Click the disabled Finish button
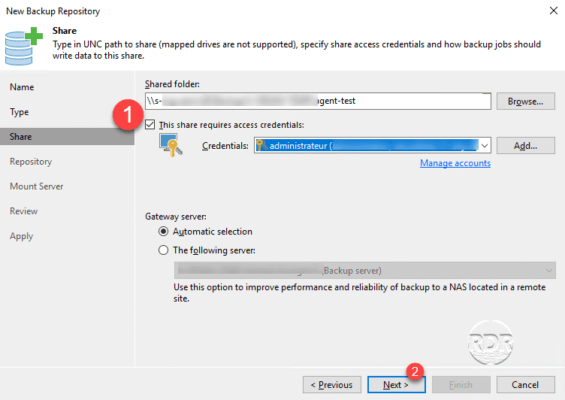Viewport: 565px width, 400px height. coord(461,385)
